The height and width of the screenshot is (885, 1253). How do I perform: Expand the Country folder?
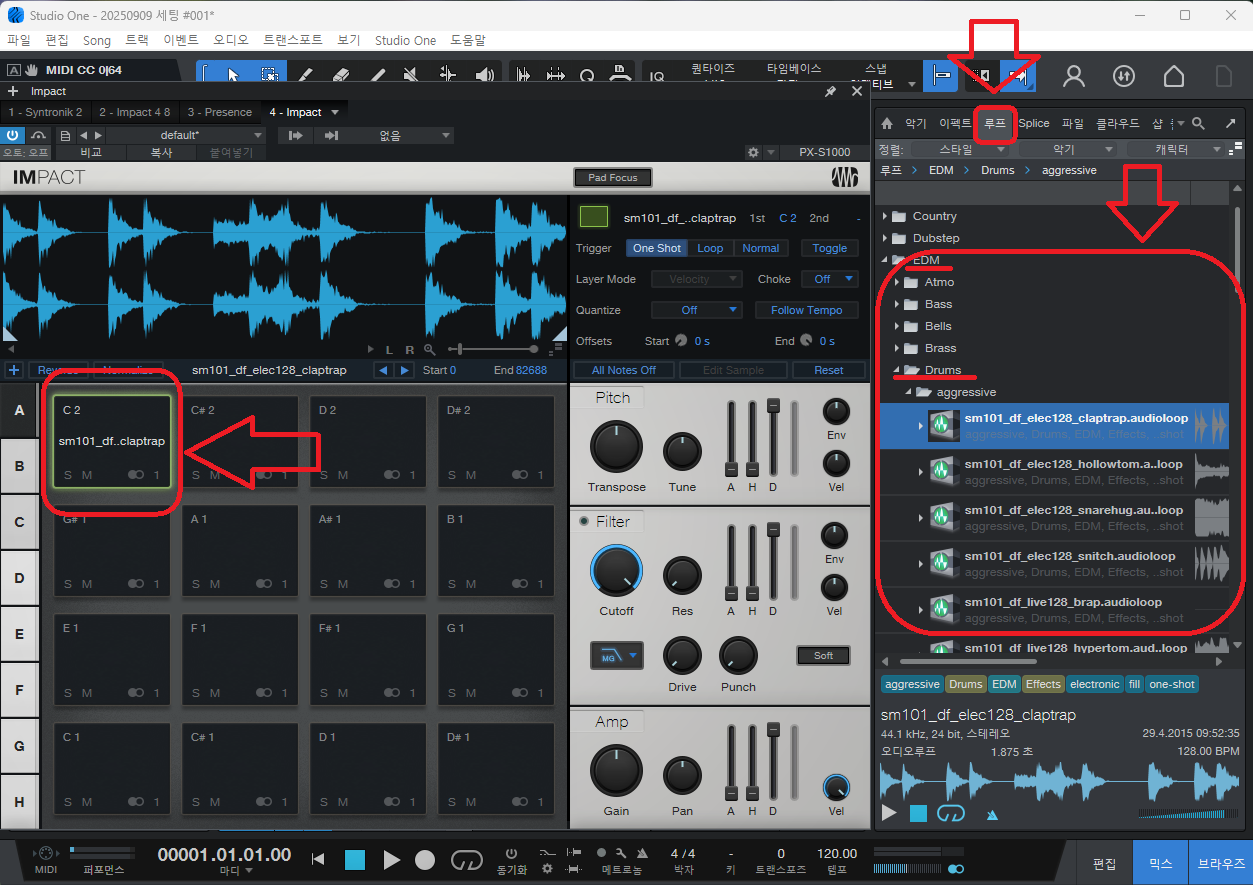[x=884, y=216]
